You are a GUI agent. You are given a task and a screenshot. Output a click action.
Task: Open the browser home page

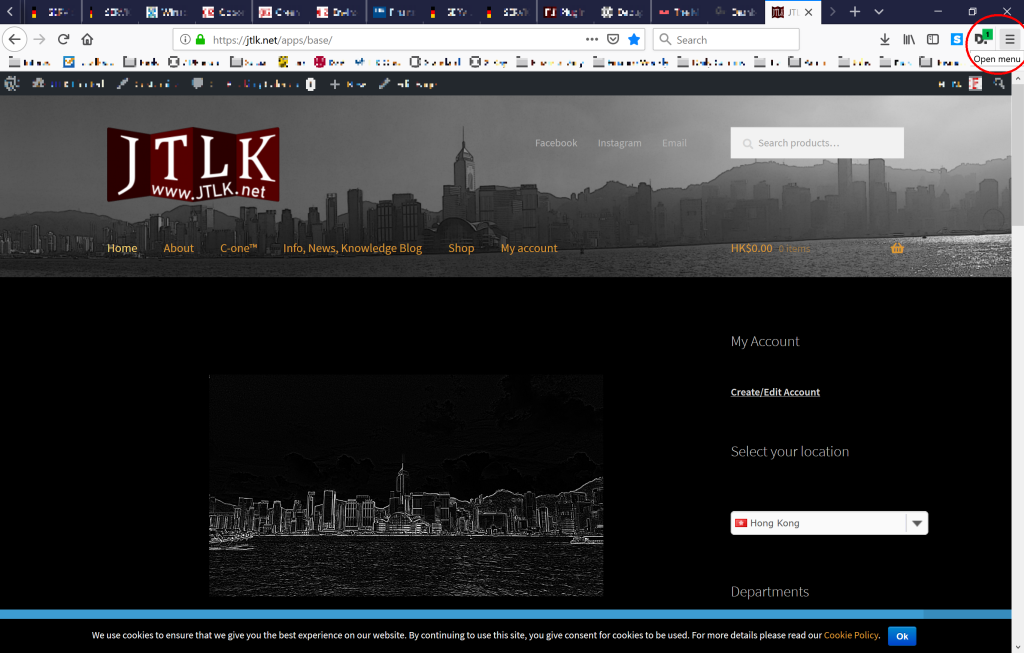pos(87,39)
